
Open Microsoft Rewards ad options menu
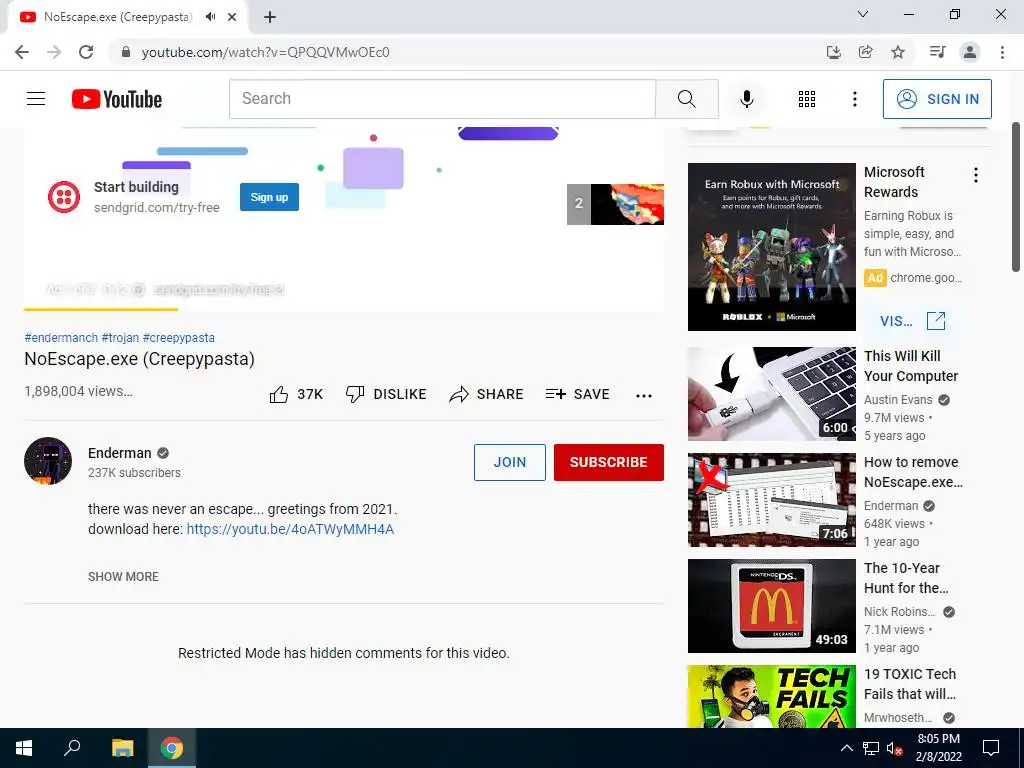tap(975, 174)
